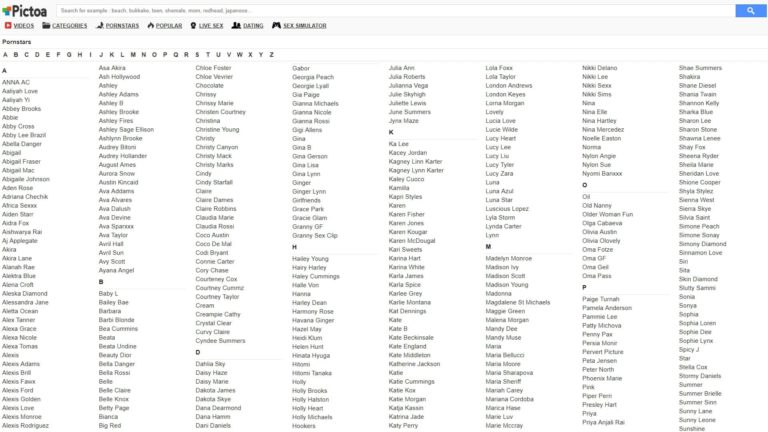The height and width of the screenshot is (432, 768).
Task: Jump to letter A in alphabet index
Action: [4, 55]
